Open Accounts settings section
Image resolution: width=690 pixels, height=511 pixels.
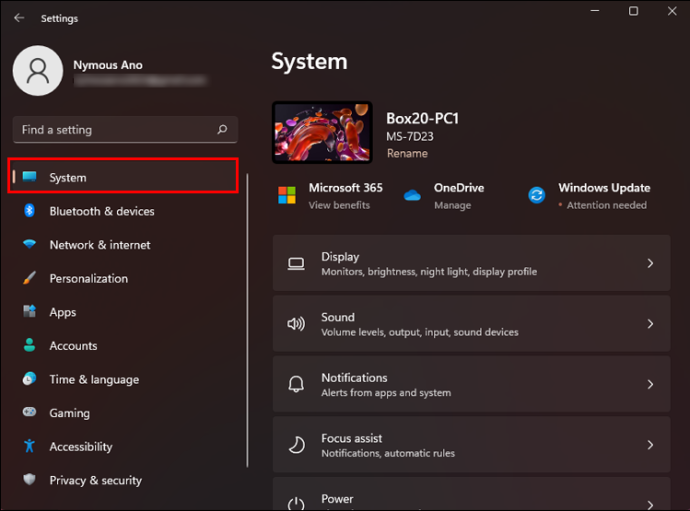123,345
